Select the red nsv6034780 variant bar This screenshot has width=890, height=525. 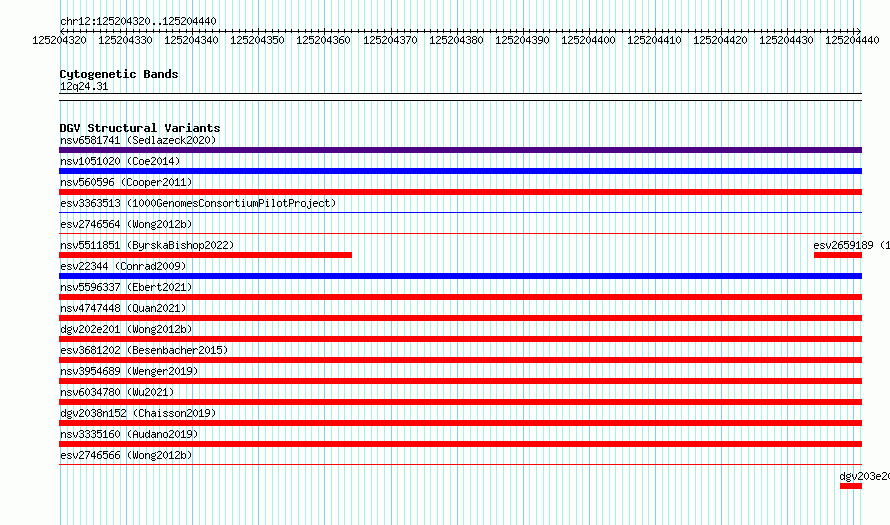460,402
